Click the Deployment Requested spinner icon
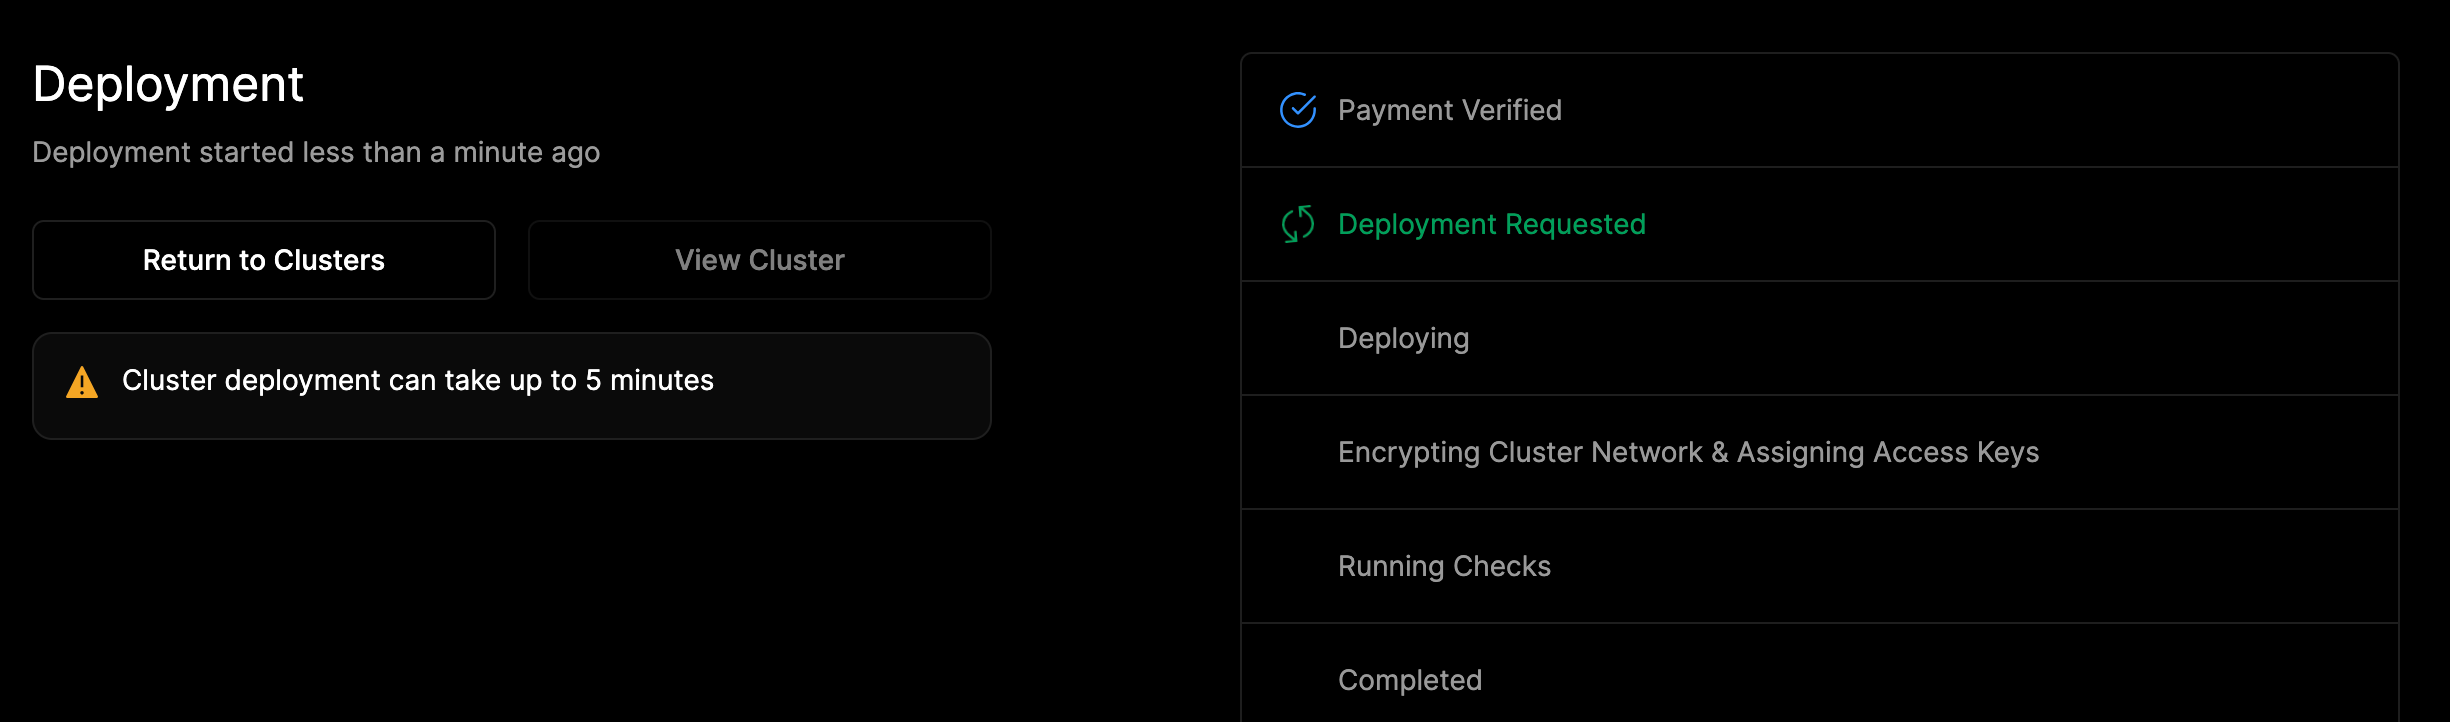Screen dimensions: 2450x722 [x=1298, y=224]
